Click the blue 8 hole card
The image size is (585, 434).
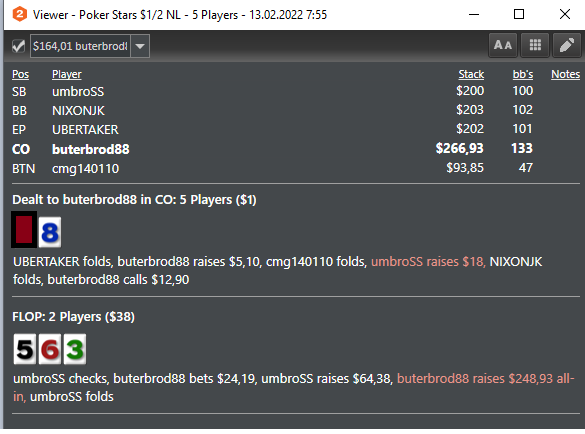point(50,232)
